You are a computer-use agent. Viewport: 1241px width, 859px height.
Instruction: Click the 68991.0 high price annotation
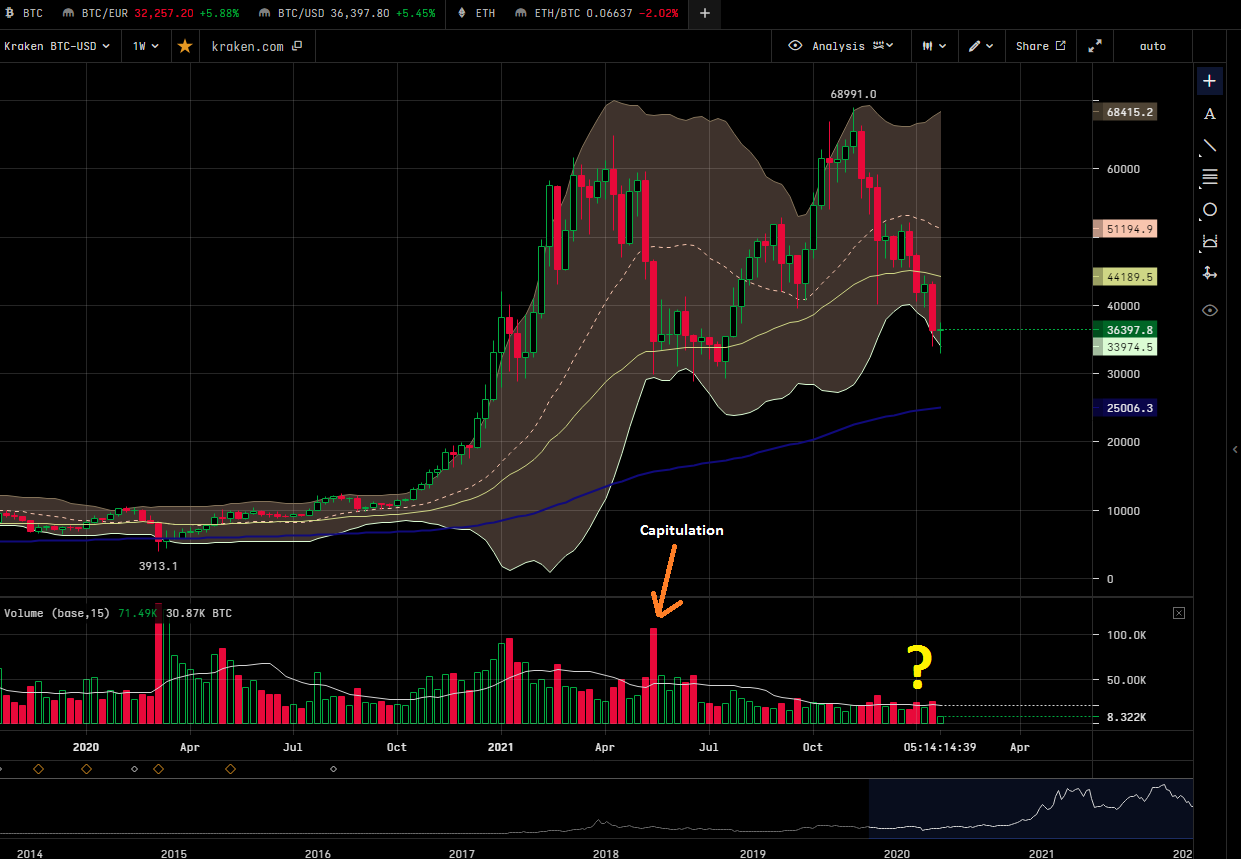pos(853,94)
